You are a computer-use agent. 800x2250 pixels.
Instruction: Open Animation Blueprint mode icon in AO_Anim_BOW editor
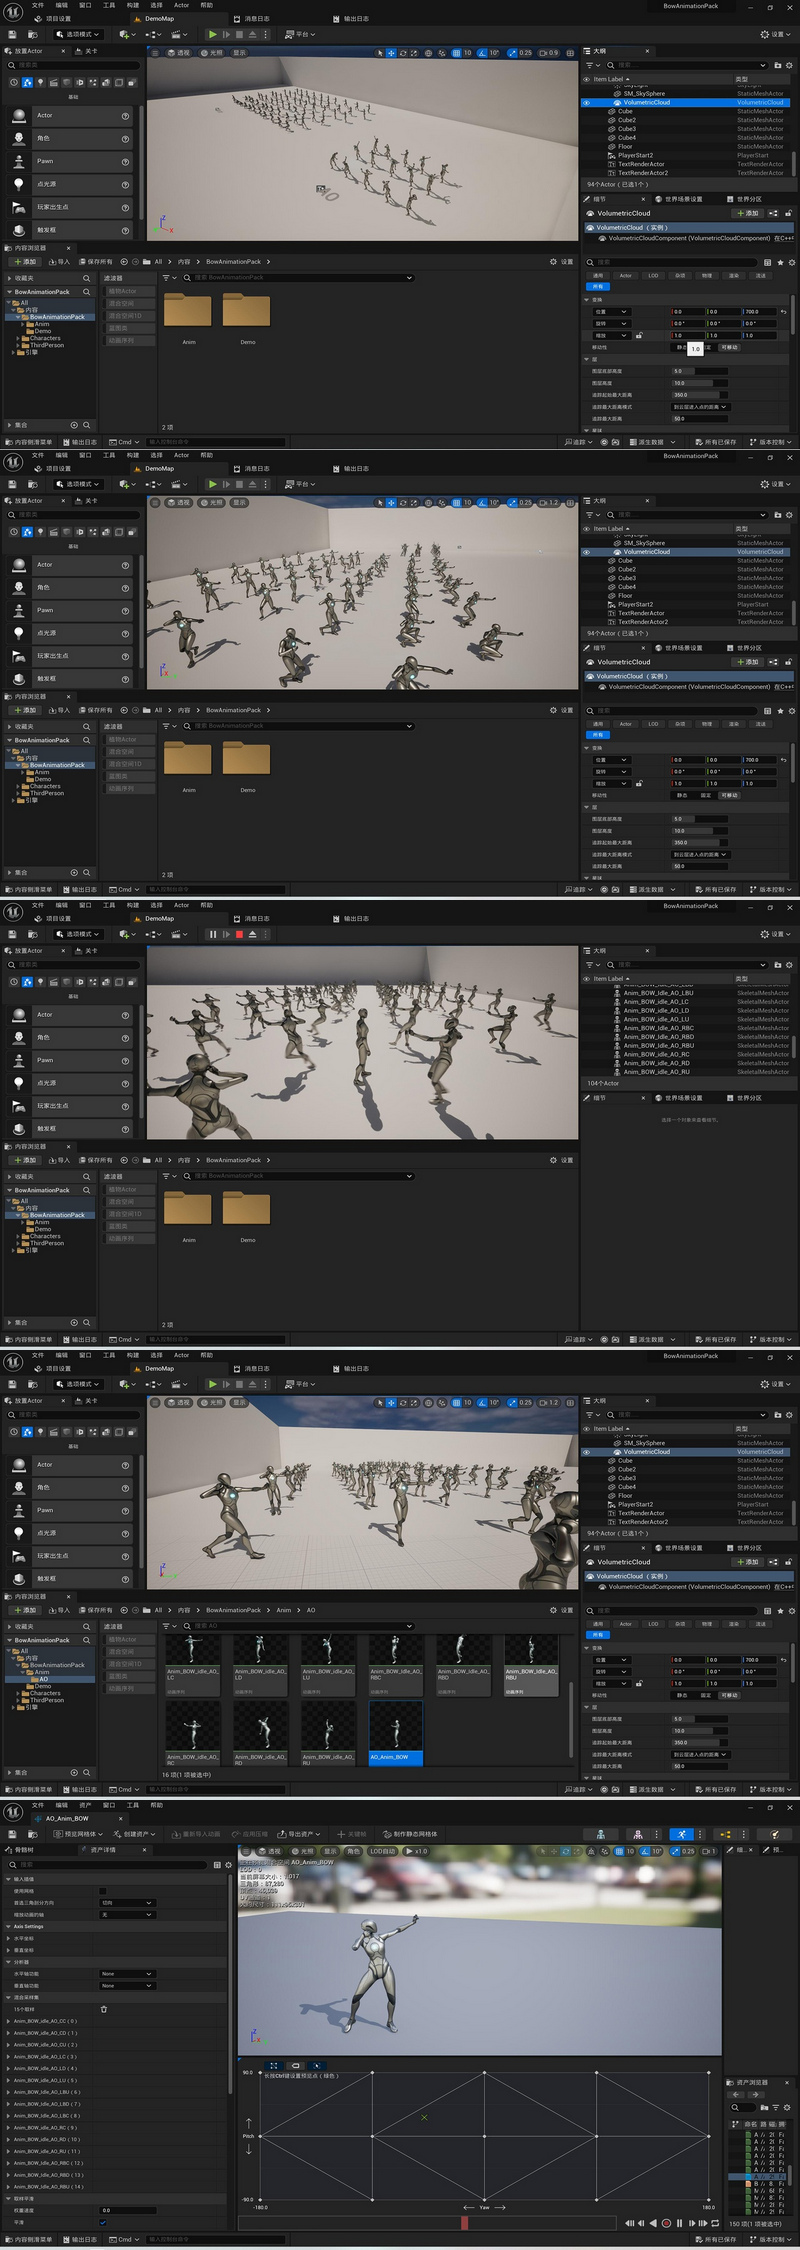(x=726, y=1834)
